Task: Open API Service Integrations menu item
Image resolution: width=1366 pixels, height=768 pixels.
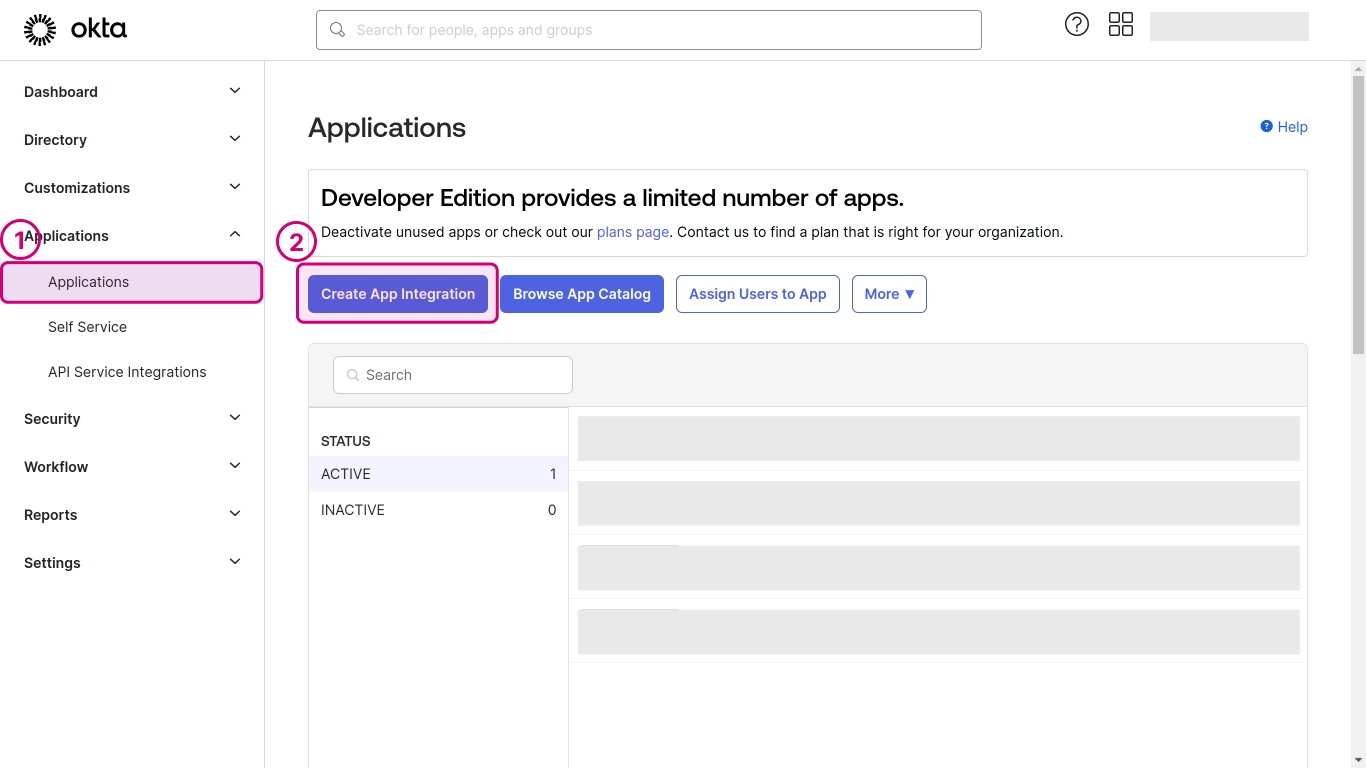Action: 127,372
